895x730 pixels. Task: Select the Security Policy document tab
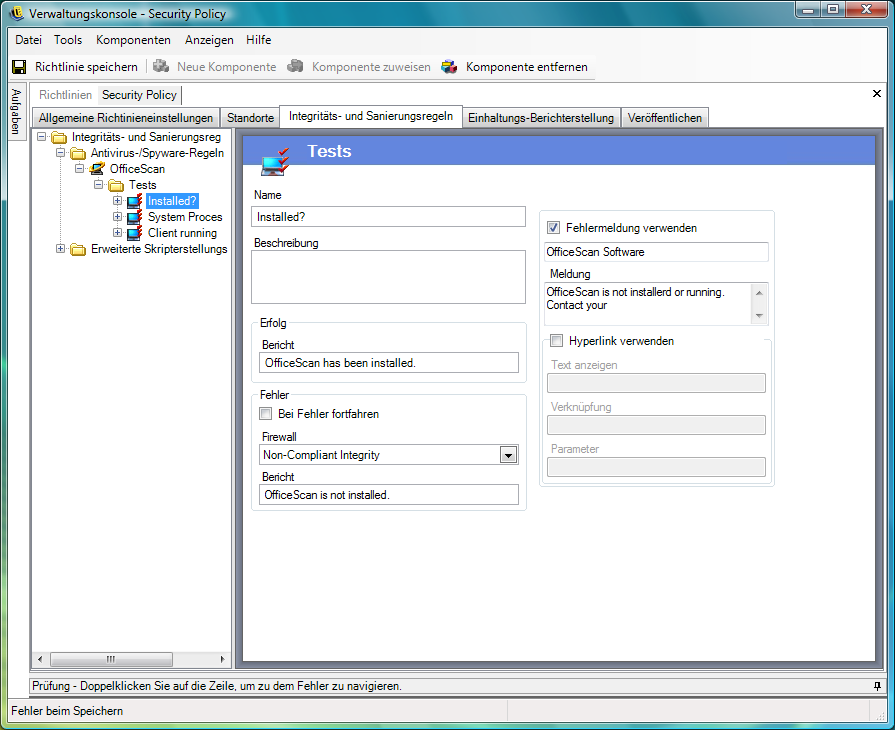coord(139,95)
